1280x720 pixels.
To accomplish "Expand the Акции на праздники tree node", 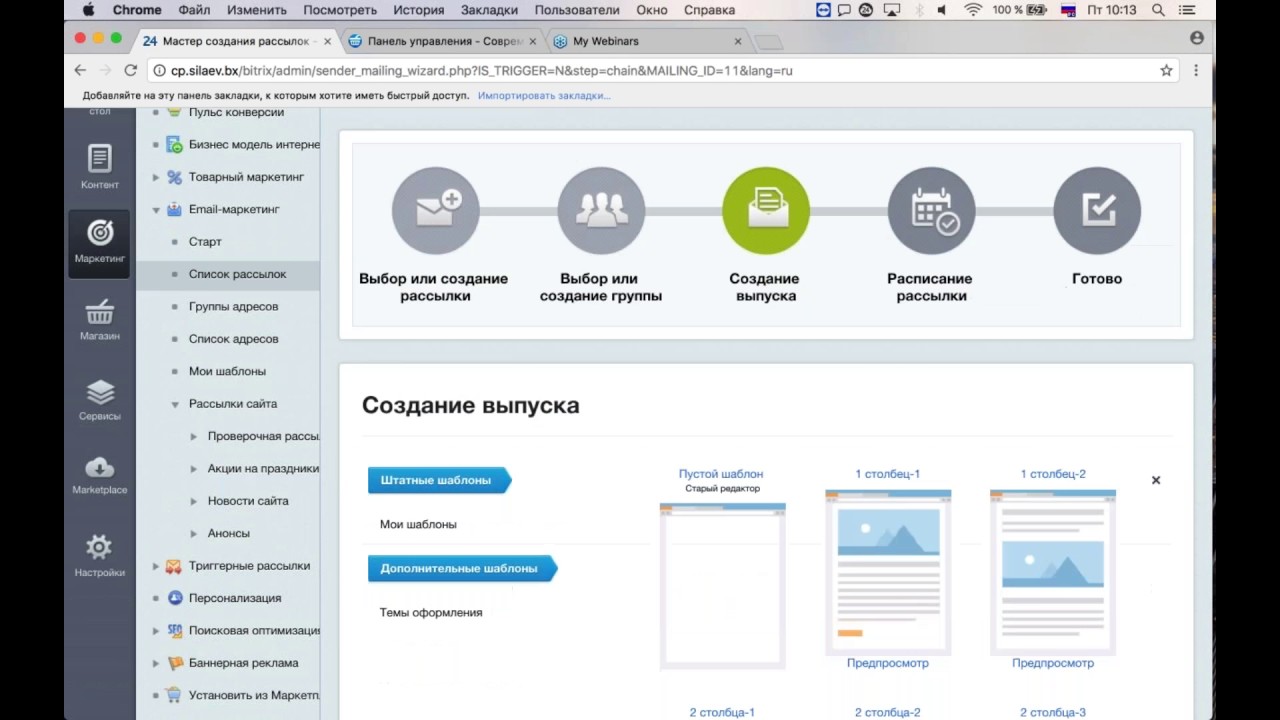I will coord(194,469).
